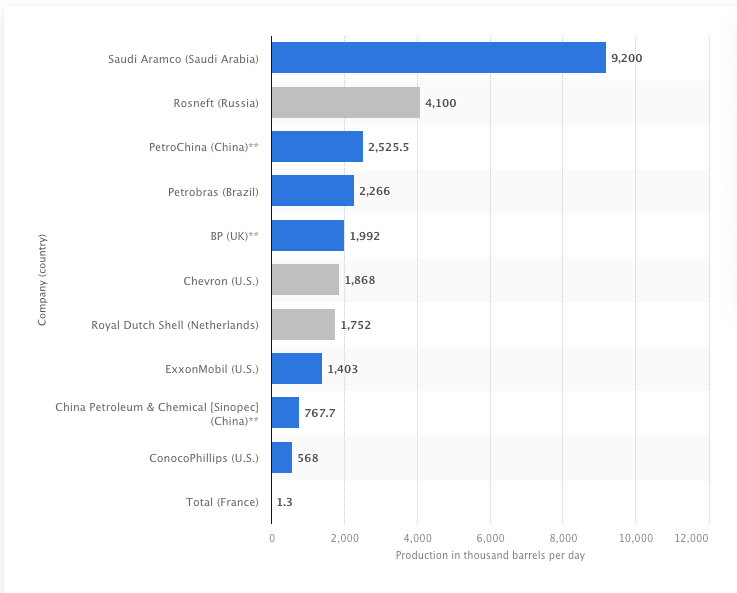This screenshot has height=593, width=737.
Task: Click the 'Royal Dutch Shell (Netherlands)' label
Action: (x=175, y=325)
